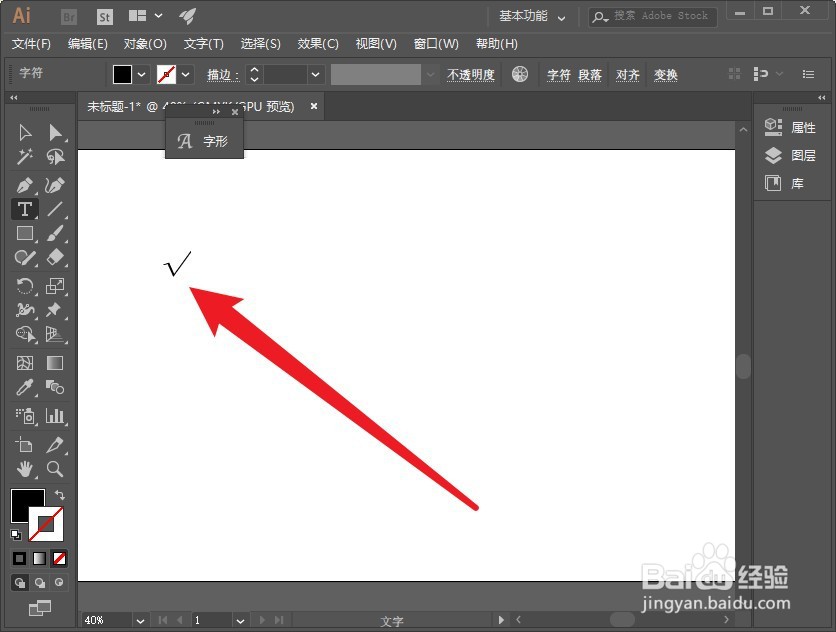Select the Direct Selection tool
836x632 pixels.
(55, 132)
